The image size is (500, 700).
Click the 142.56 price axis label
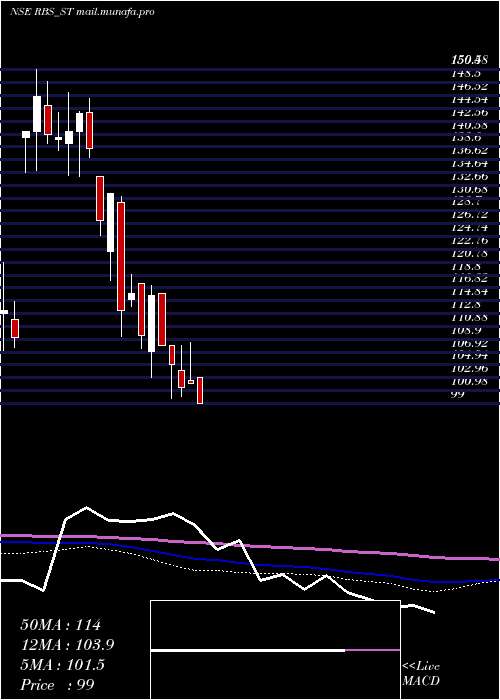pyautogui.click(x=471, y=112)
